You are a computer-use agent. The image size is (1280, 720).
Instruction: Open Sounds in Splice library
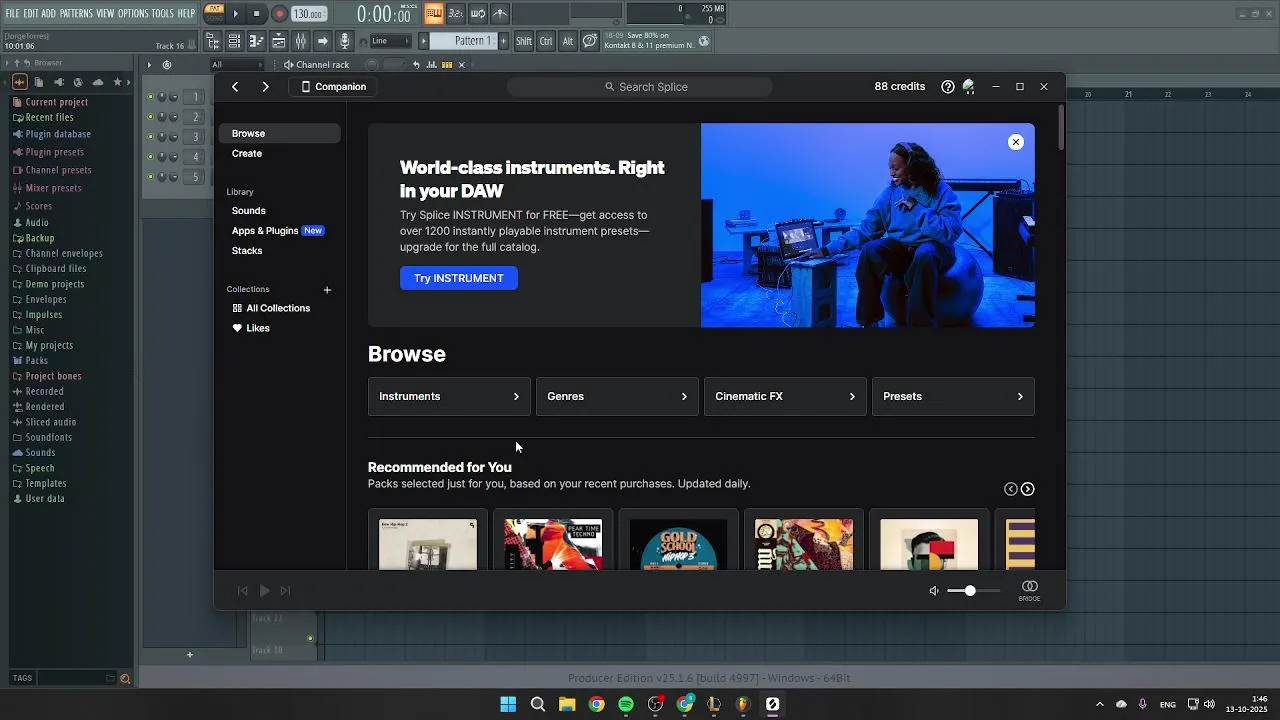(249, 211)
